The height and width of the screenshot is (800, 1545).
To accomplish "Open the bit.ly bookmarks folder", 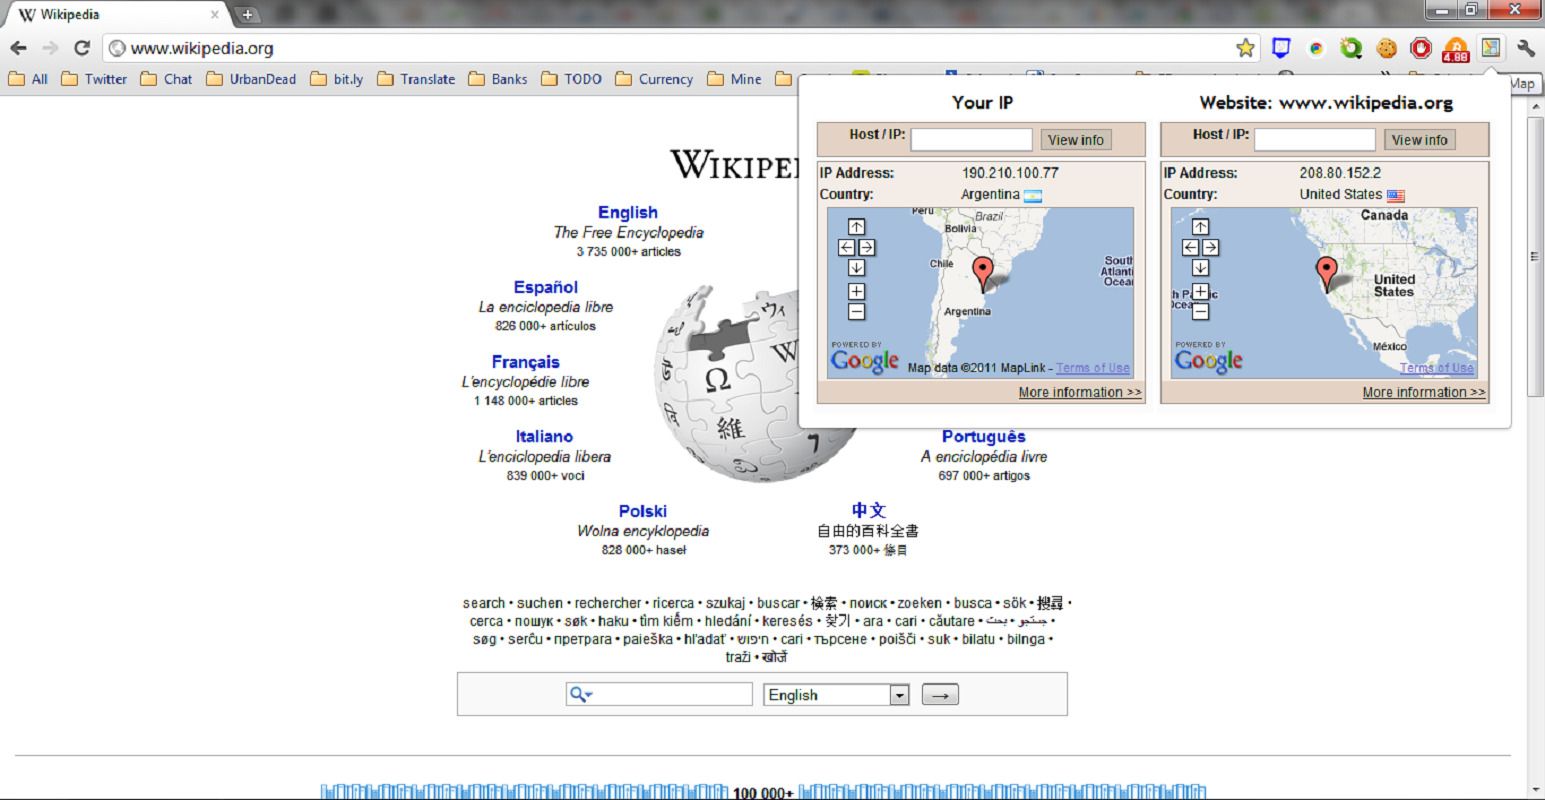I will 338,79.
